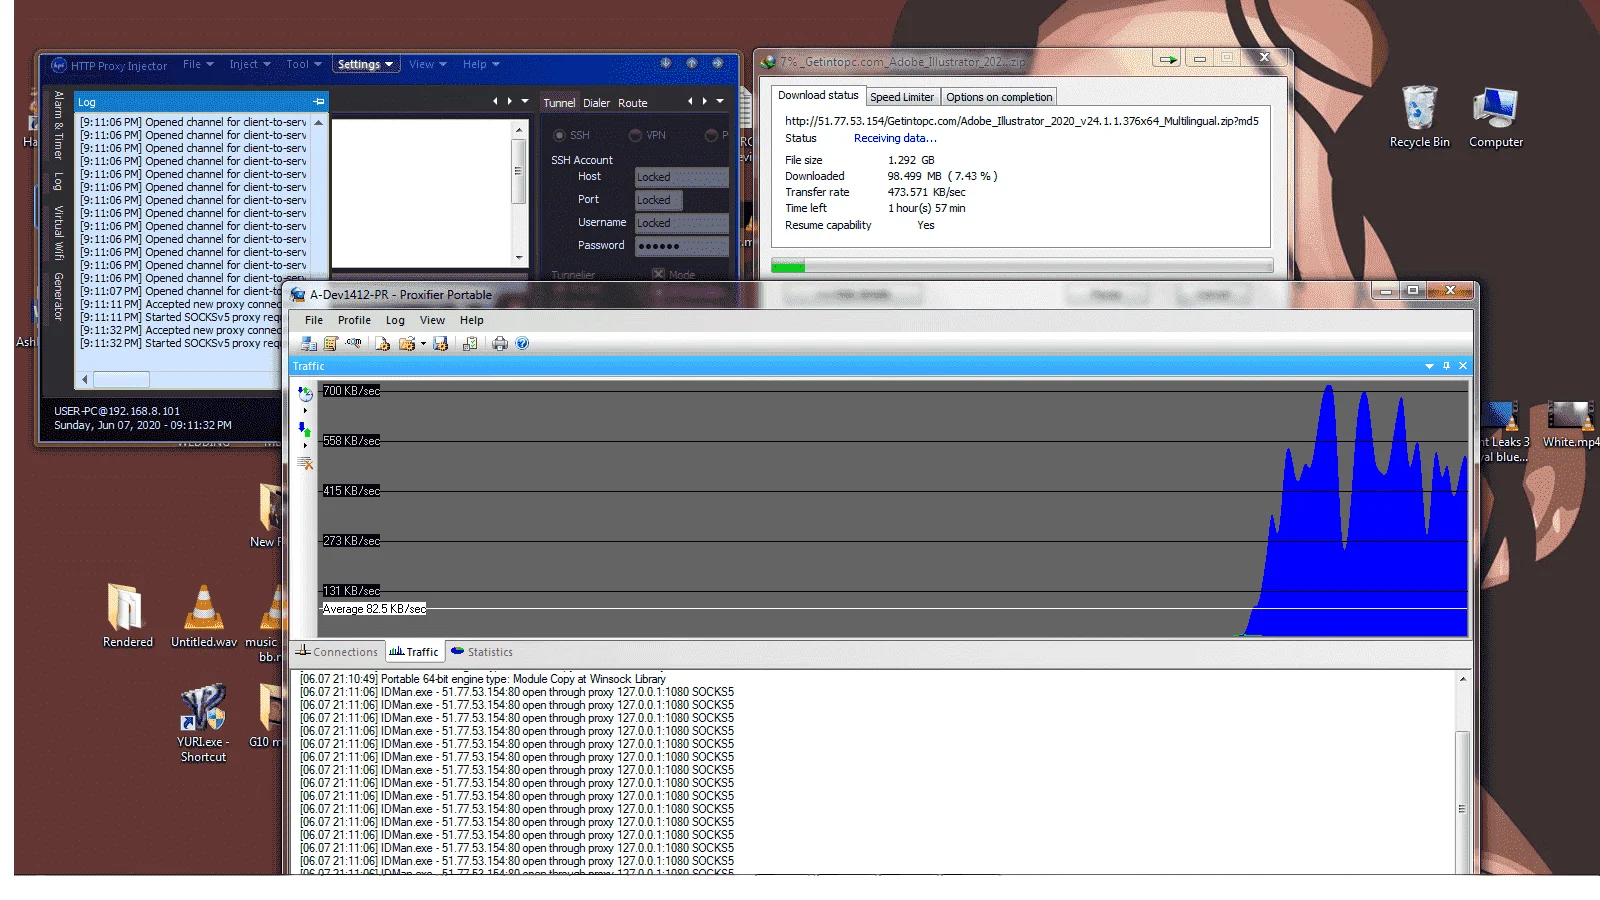Switch to Route tab in HTTP Proxy Injector
Viewport: 1600px width, 900px height.
[x=633, y=103]
